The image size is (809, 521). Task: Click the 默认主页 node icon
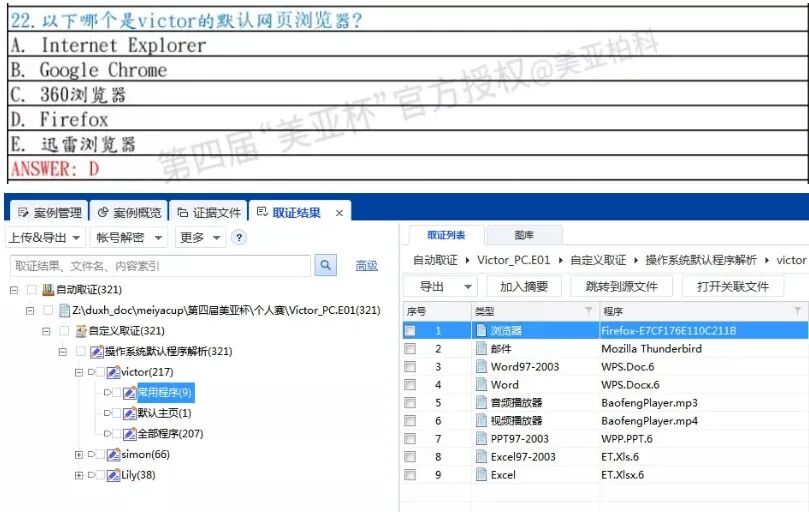(130, 413)
